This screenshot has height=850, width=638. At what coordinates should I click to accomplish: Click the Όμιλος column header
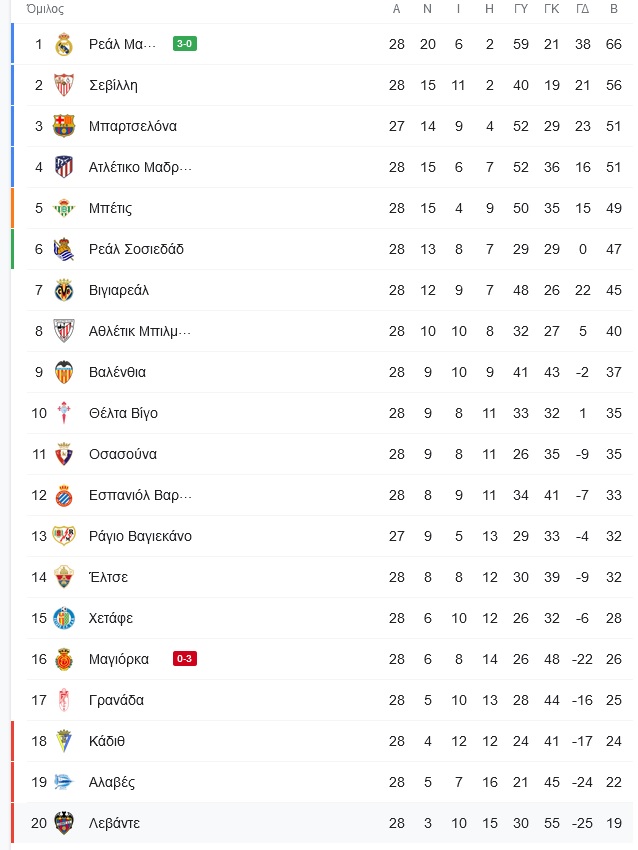click(45, 9)
